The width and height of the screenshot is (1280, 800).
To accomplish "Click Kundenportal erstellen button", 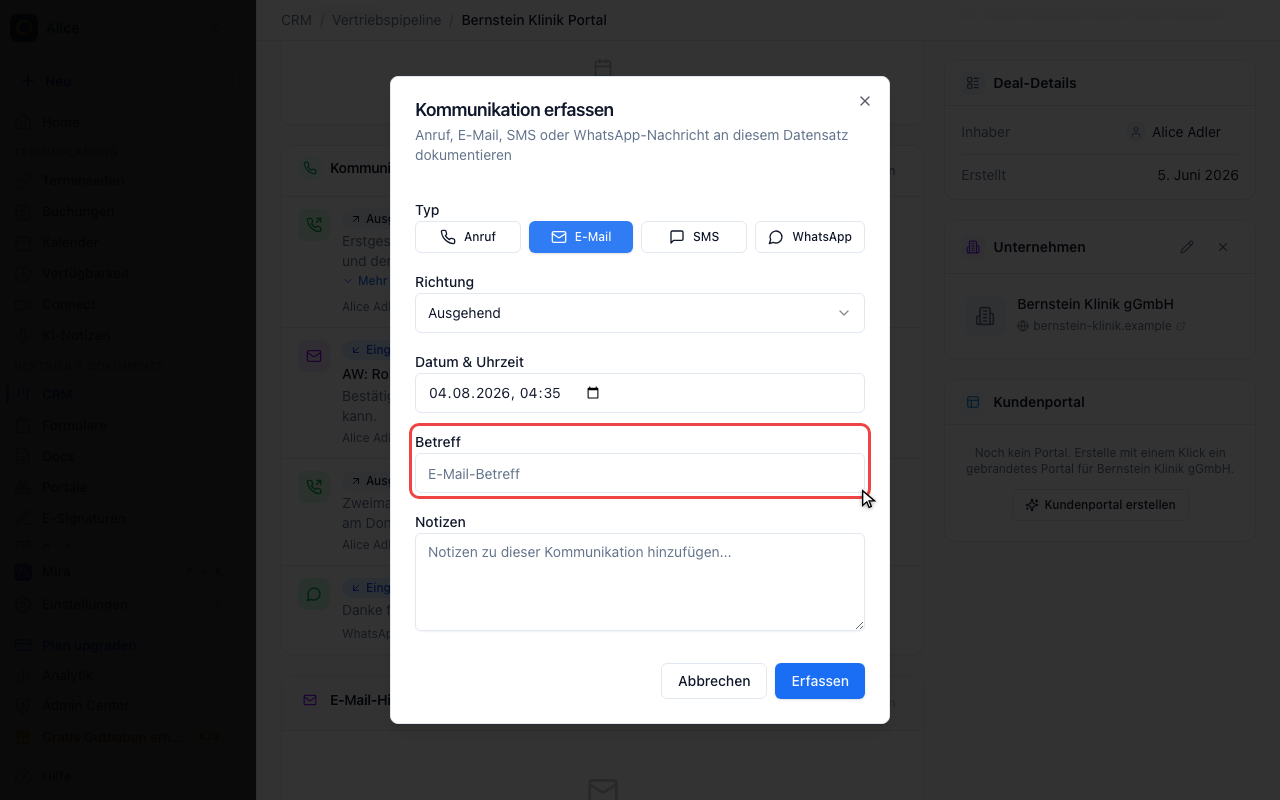I will click(x=1101, y=505).
